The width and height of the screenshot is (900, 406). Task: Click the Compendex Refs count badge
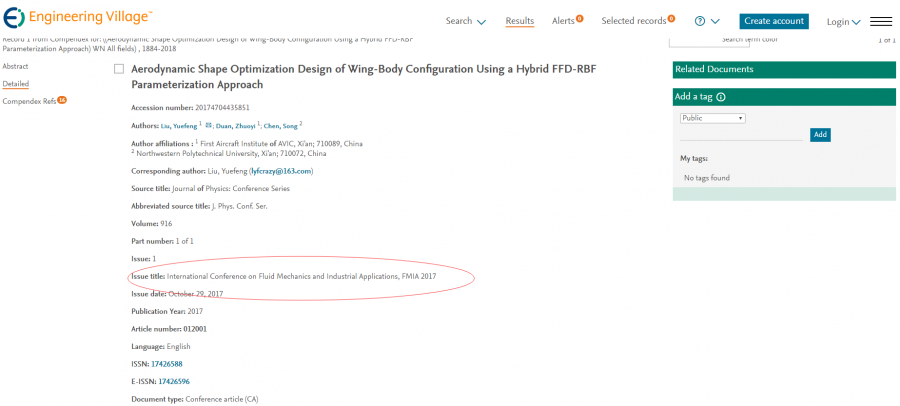(62, 100)
